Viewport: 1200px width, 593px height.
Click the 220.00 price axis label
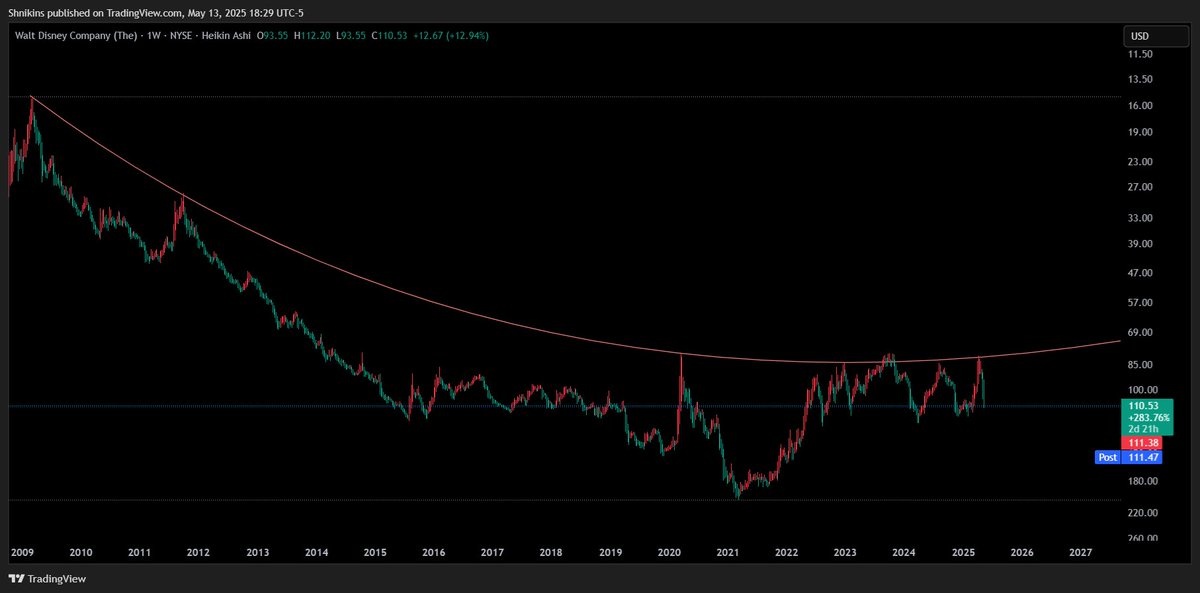coord(1143,512)
